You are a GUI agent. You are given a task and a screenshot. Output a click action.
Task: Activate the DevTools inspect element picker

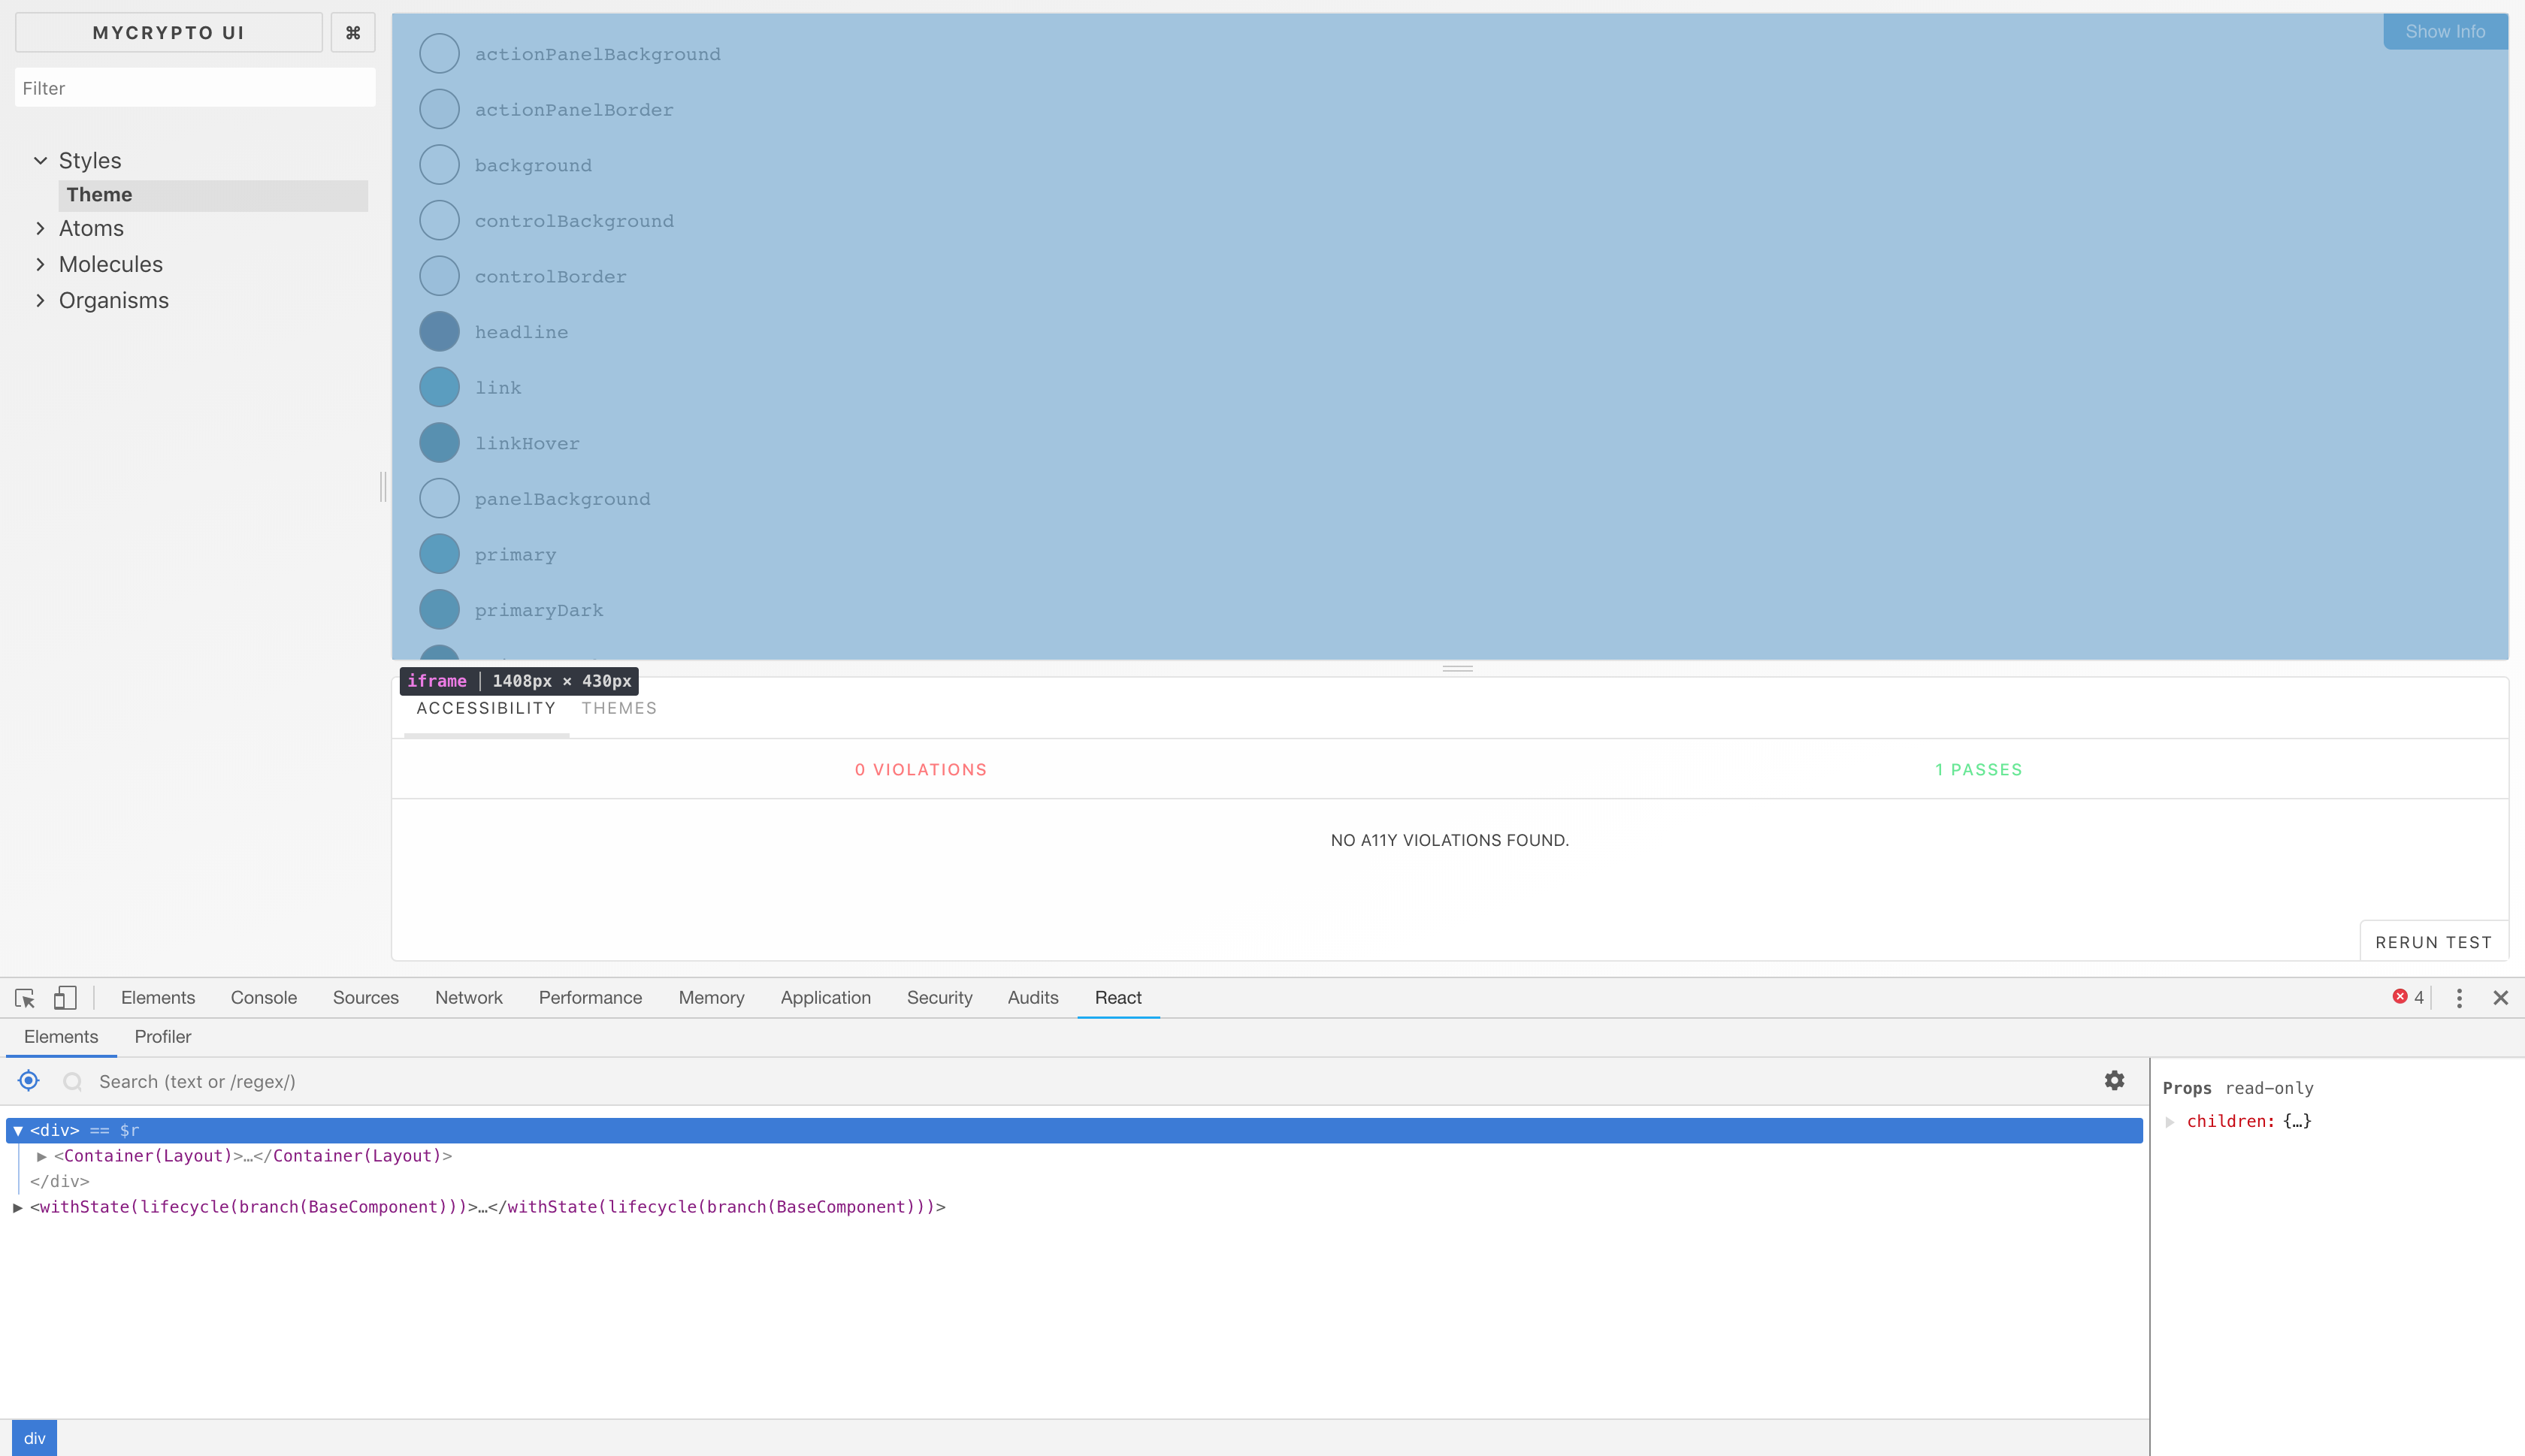tap(25, 997)
